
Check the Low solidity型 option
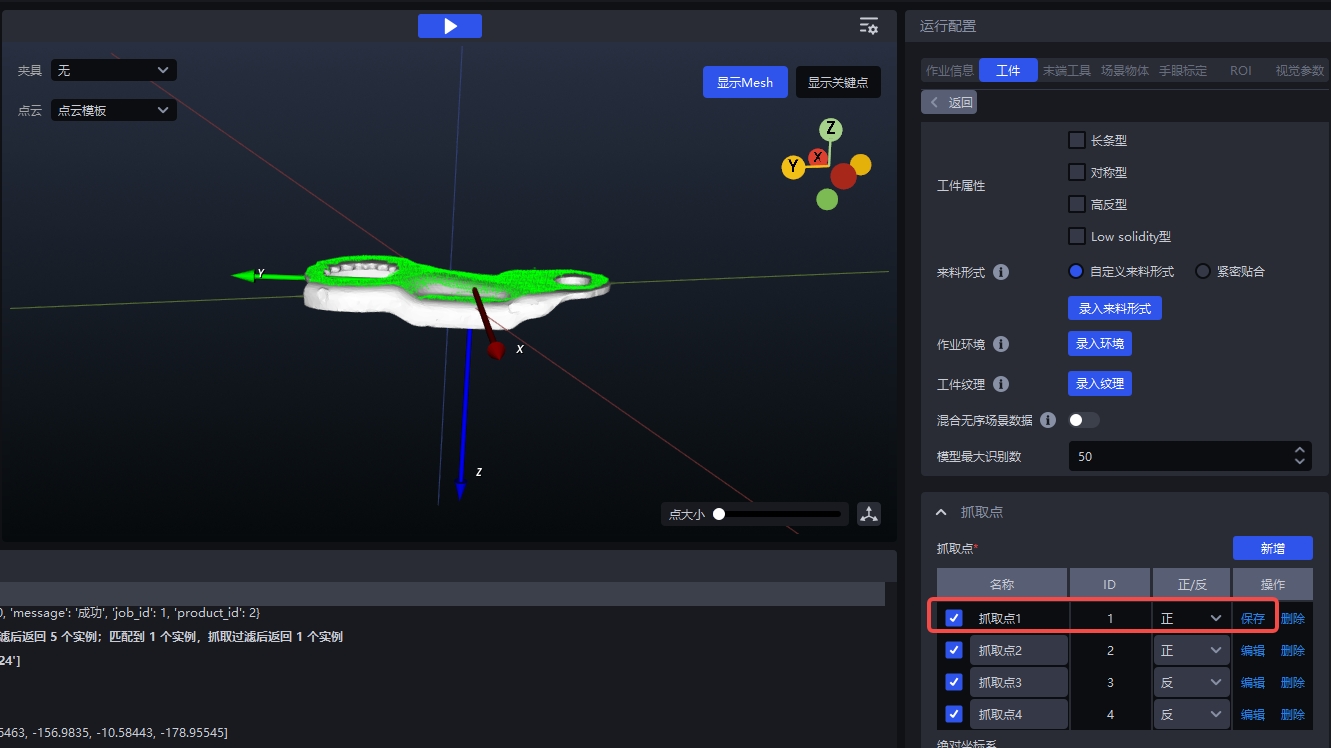(x=1077, y=237)
